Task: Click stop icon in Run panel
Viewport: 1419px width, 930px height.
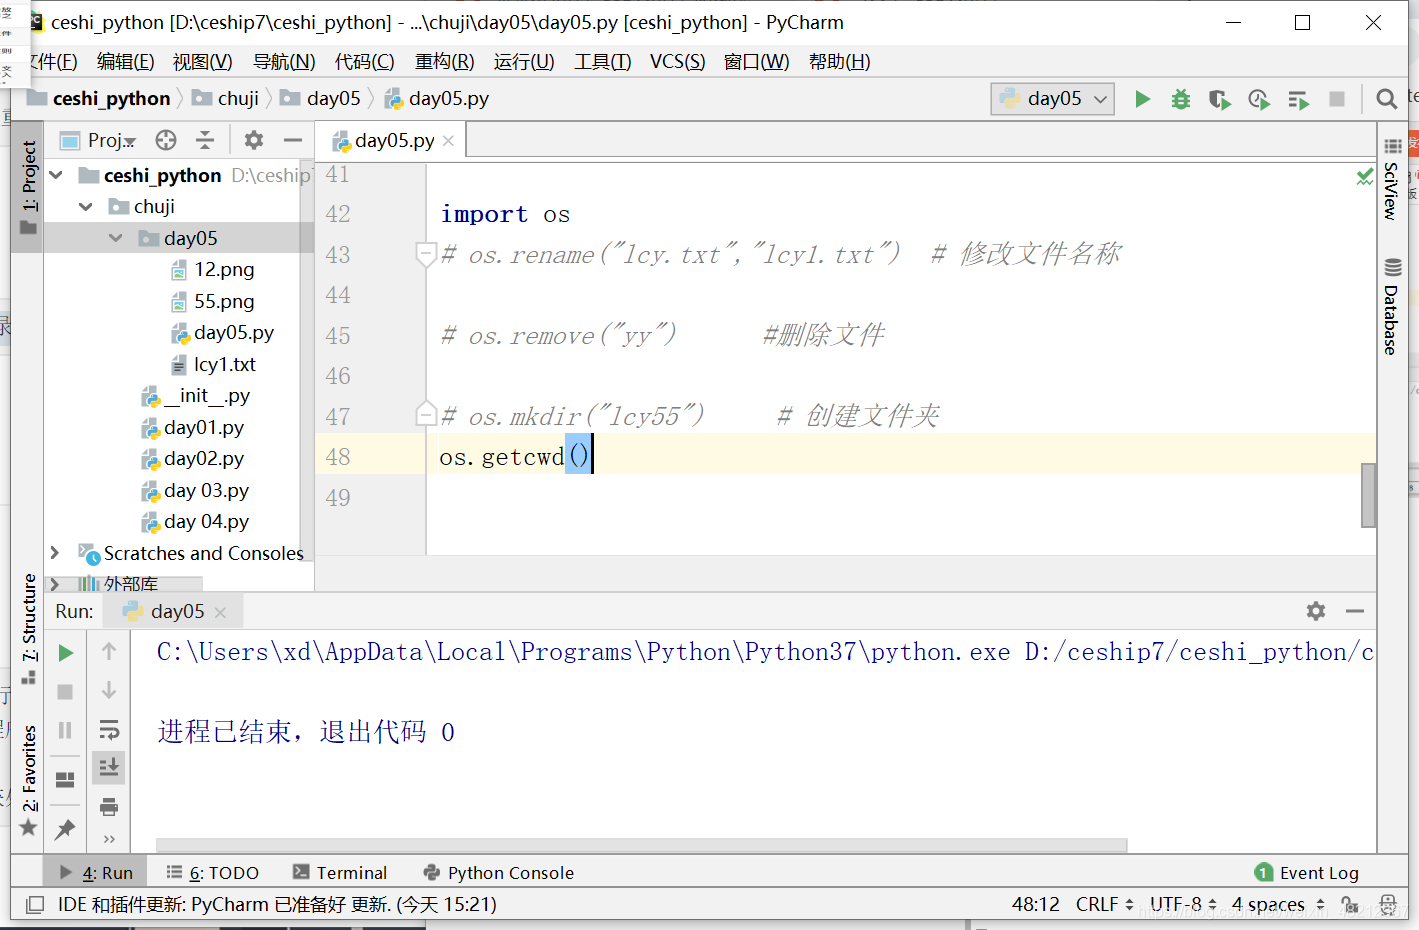Action: coord(65,692)
